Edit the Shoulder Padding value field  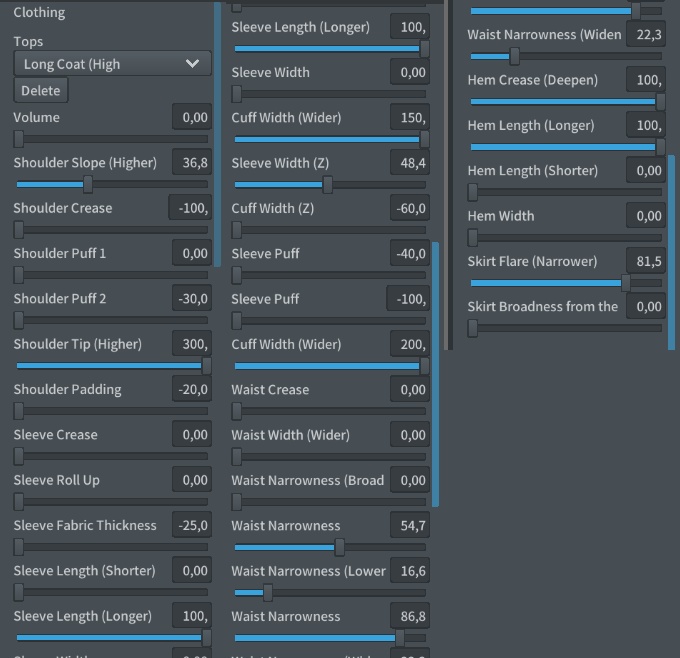[x=190, y=390]
